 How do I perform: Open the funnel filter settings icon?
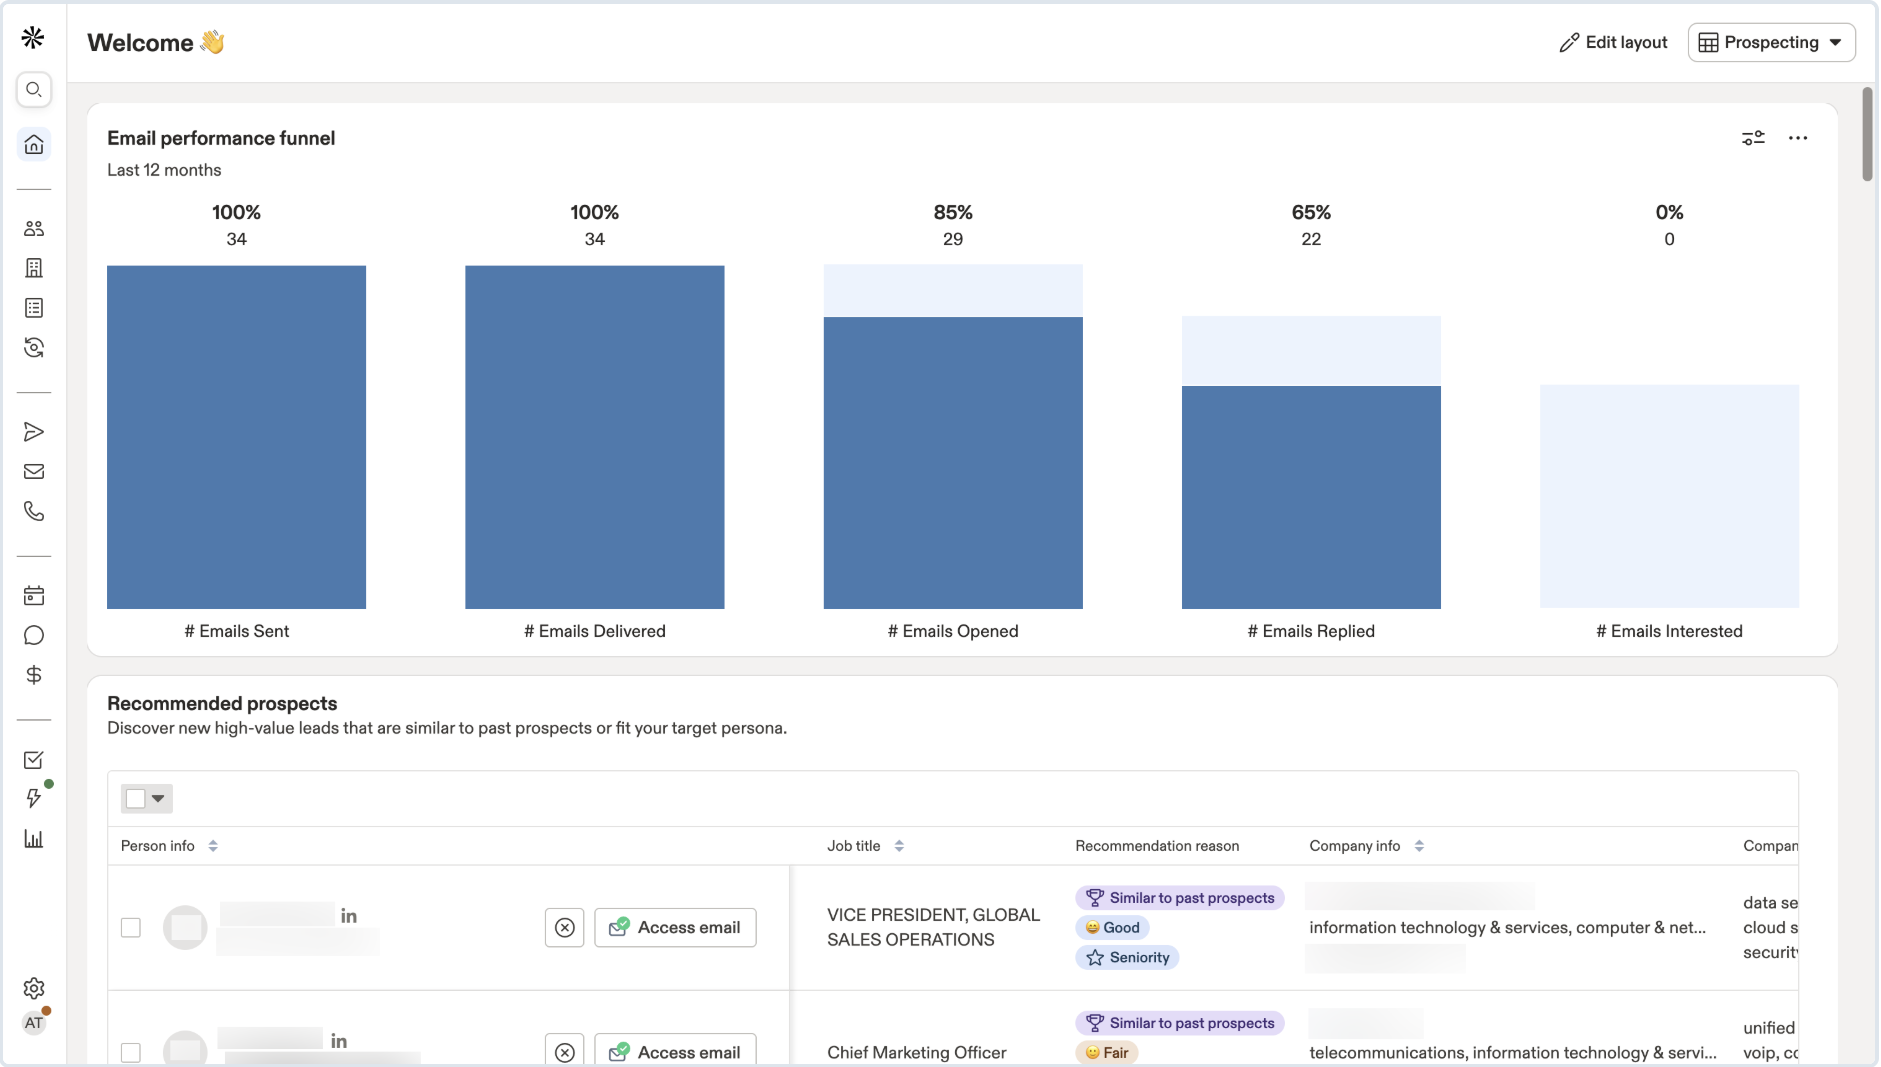point(1753,138)
